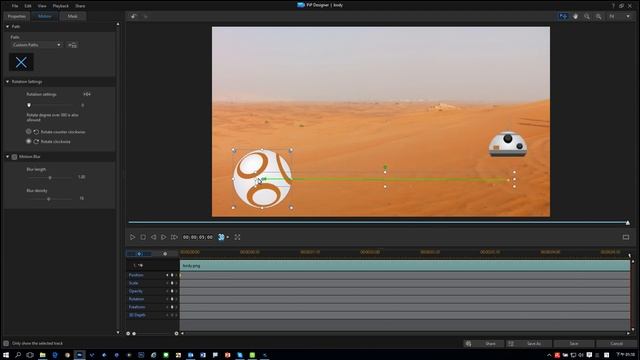Viewport: 640px width, 360px height.
Task: Activate the selection tool in preview toolbar
Action: pos(563,16)
